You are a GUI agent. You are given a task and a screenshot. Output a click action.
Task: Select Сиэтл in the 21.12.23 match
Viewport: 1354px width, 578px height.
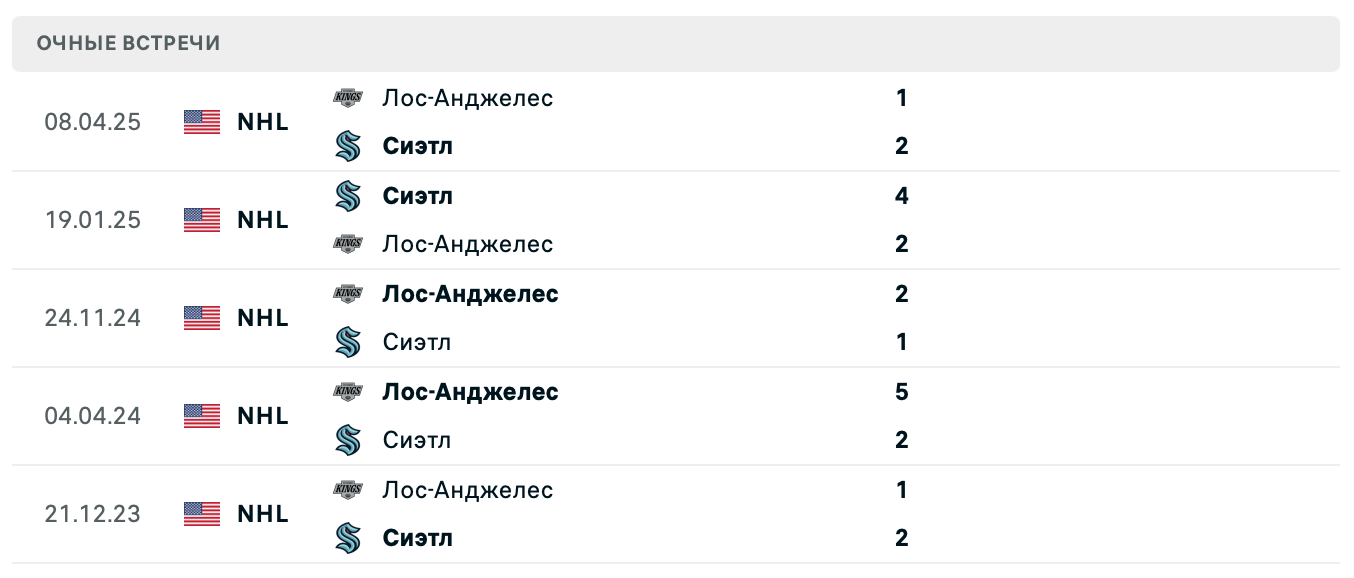pyautogui.click(x=417, y=538)
